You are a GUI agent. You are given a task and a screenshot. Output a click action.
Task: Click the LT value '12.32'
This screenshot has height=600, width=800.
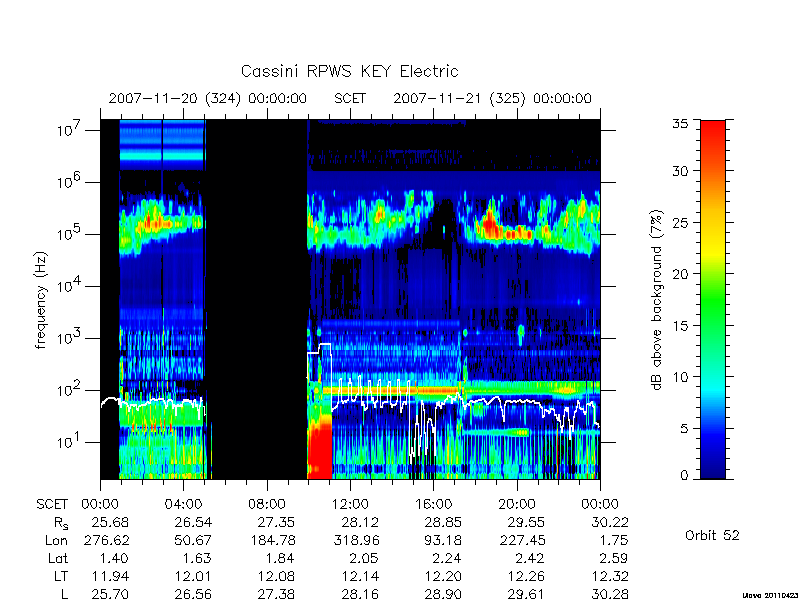pos(610,577)
